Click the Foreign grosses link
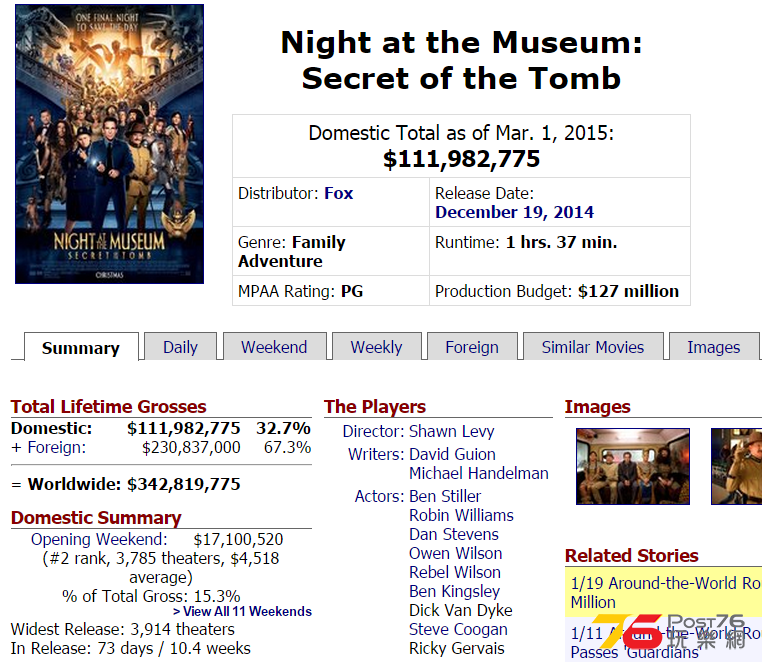The width and height of the screenshot is (762, 662). [56, 447]
